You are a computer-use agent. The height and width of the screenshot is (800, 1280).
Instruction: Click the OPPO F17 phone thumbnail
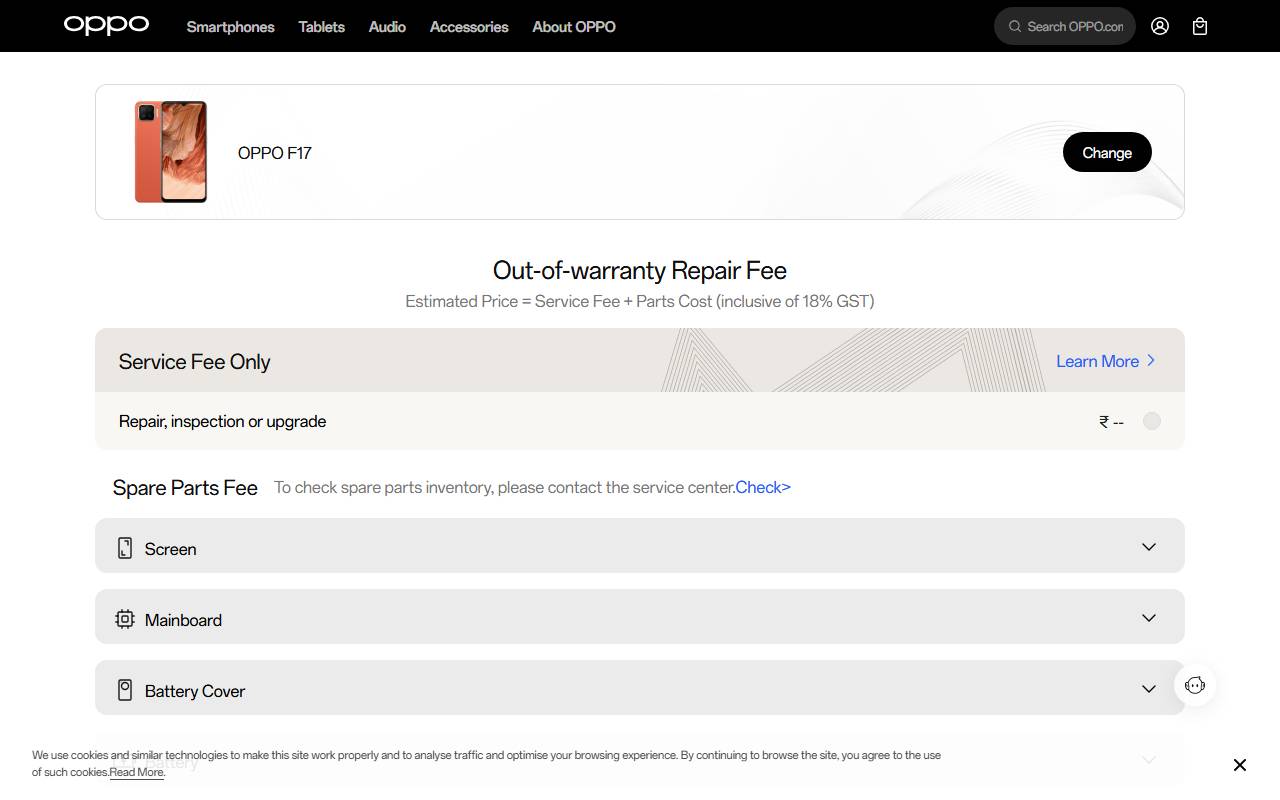pos(171,152)
